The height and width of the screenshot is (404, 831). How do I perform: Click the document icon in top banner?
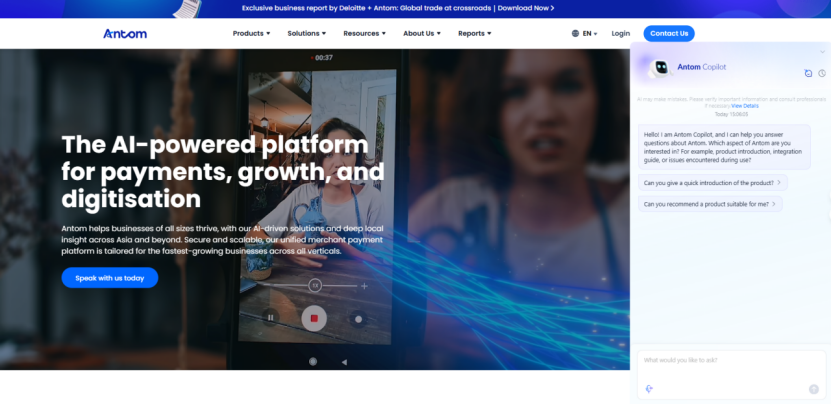(x=189, y=8)
